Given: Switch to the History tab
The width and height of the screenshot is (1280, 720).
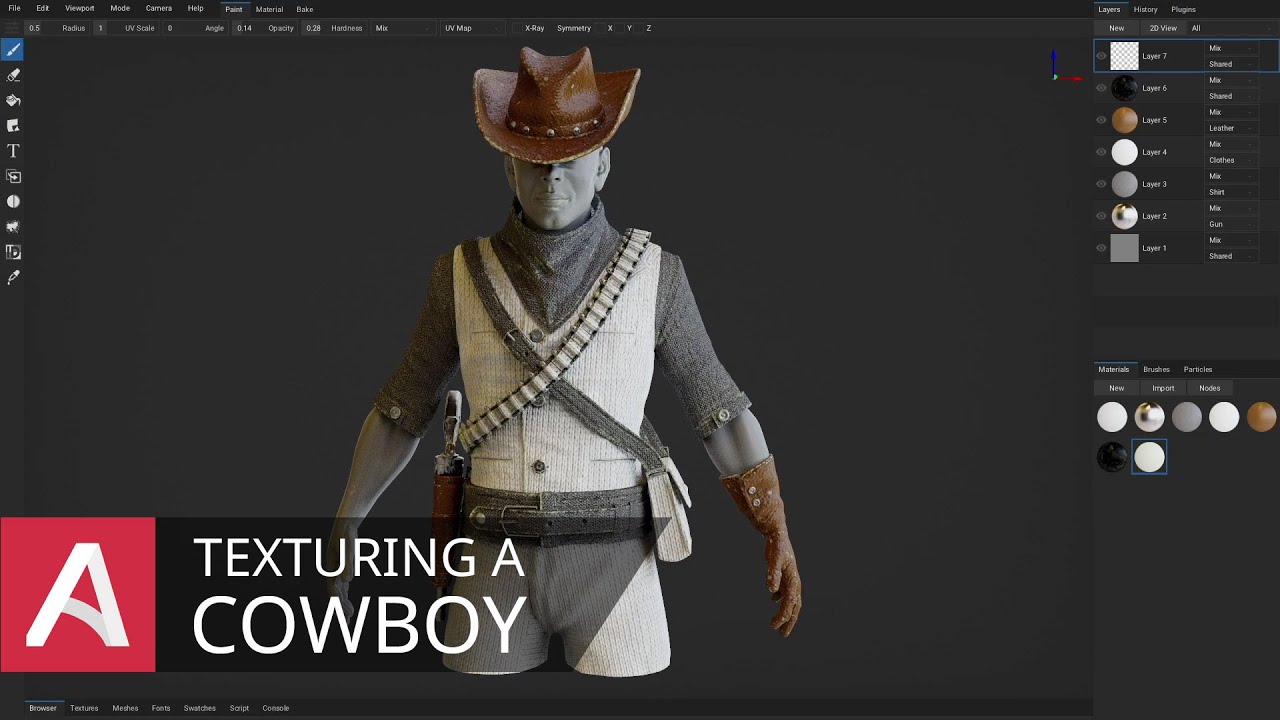Looking at the screenshot, I should (1145, 9).
